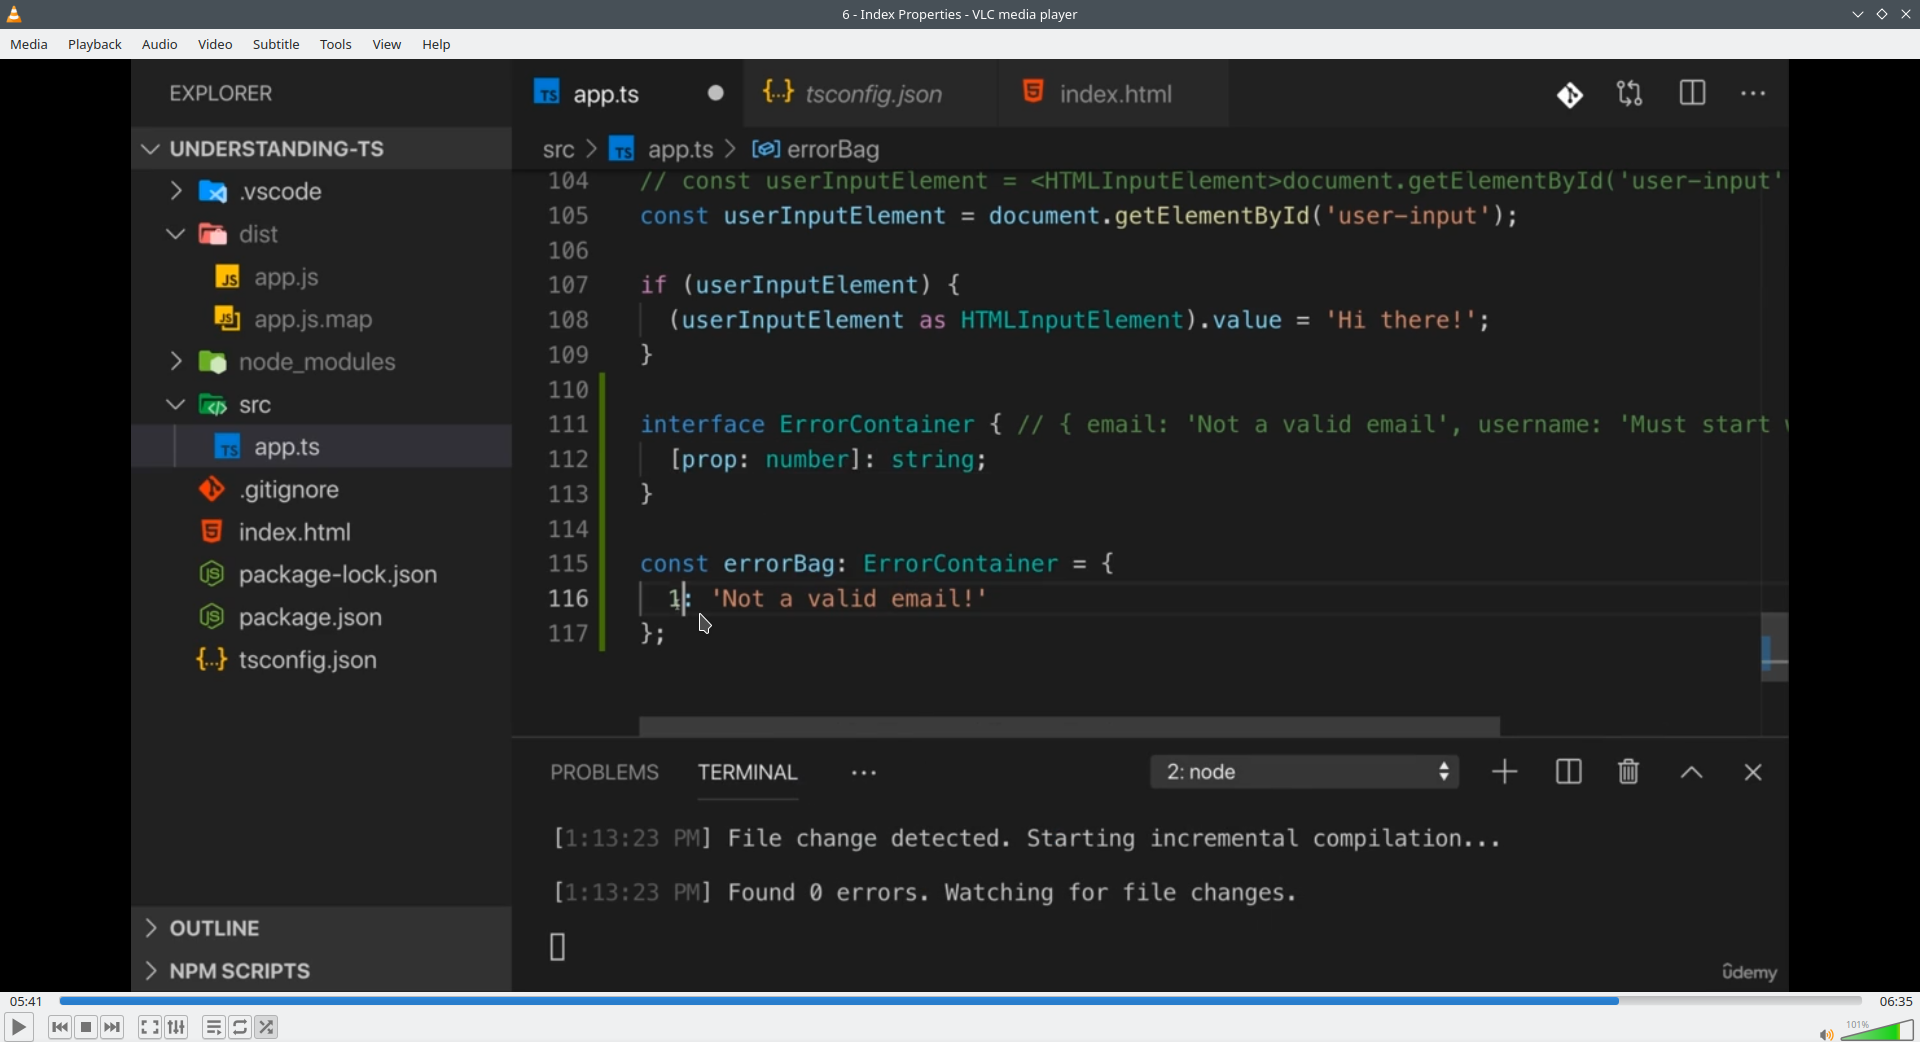1920x1042 pixels.
Task: Open editor more actions ellipsis
Action: pyautogui.click(x=1753, y=94)
